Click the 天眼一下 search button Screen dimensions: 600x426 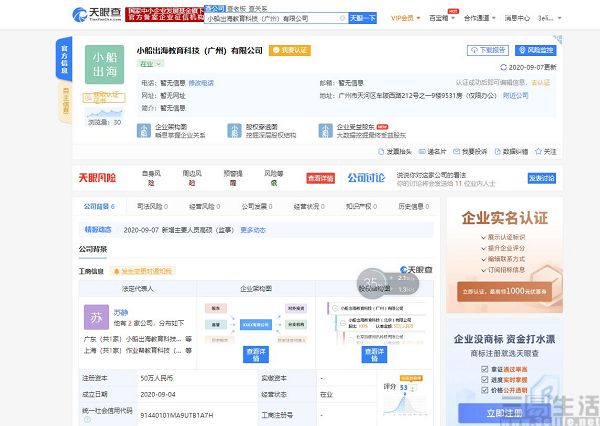(x=362, y=18)
